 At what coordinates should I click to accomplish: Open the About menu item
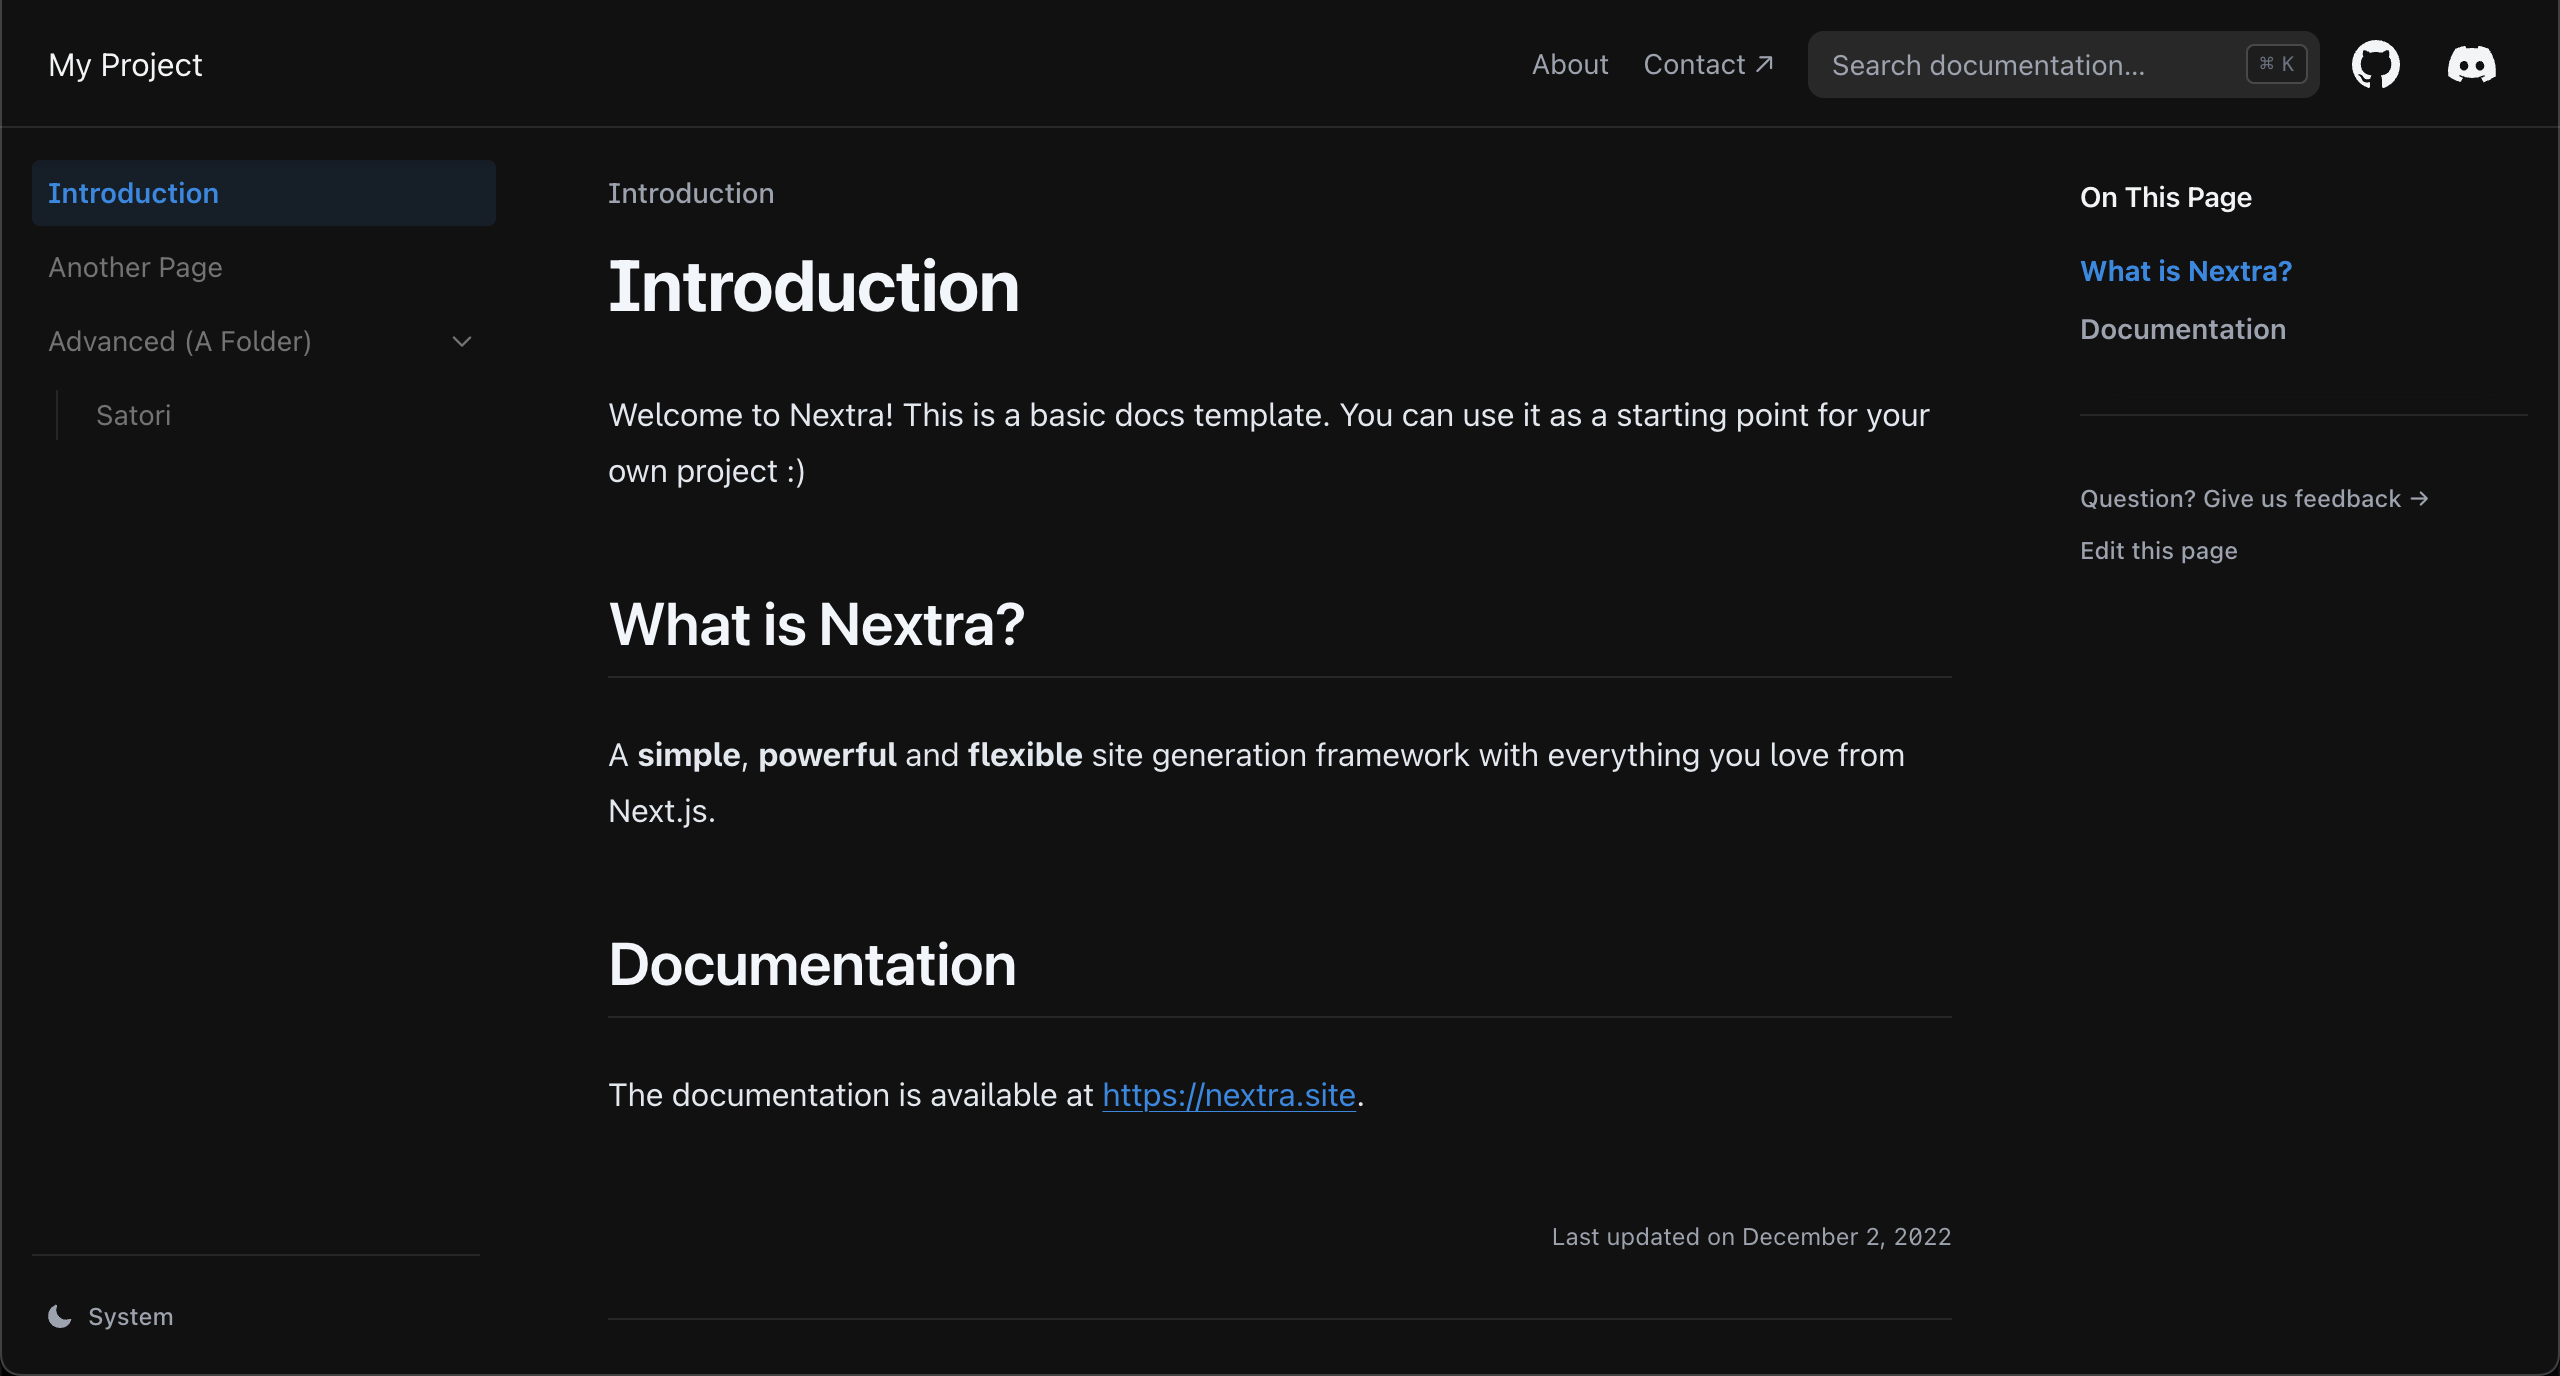click(x=1569, y=64)
